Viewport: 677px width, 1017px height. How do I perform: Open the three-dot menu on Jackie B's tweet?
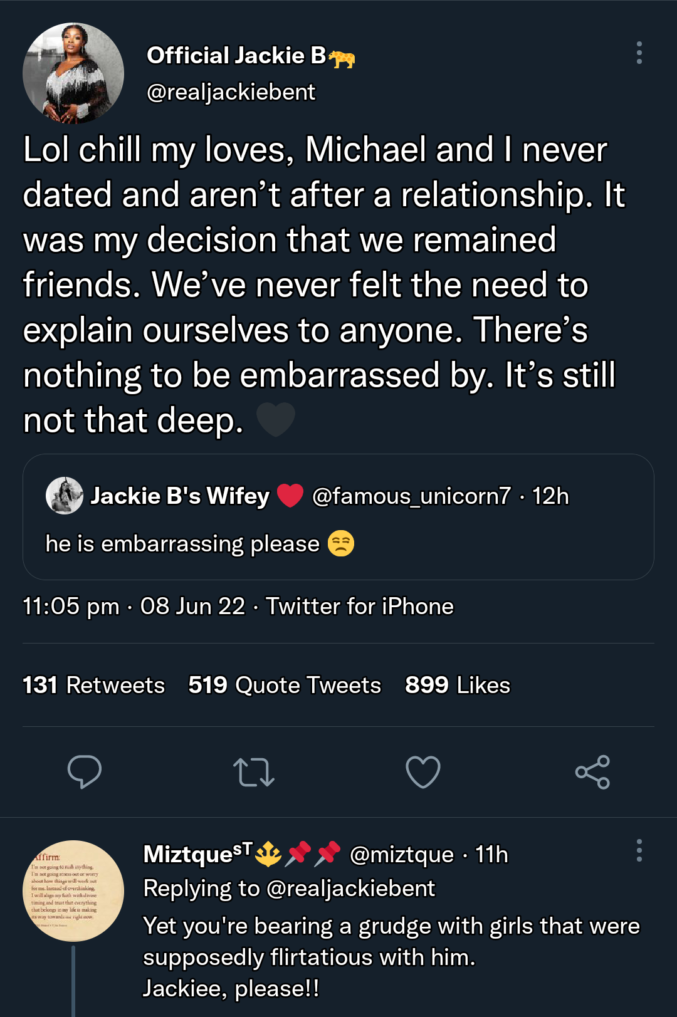click(x=639, y=53)
